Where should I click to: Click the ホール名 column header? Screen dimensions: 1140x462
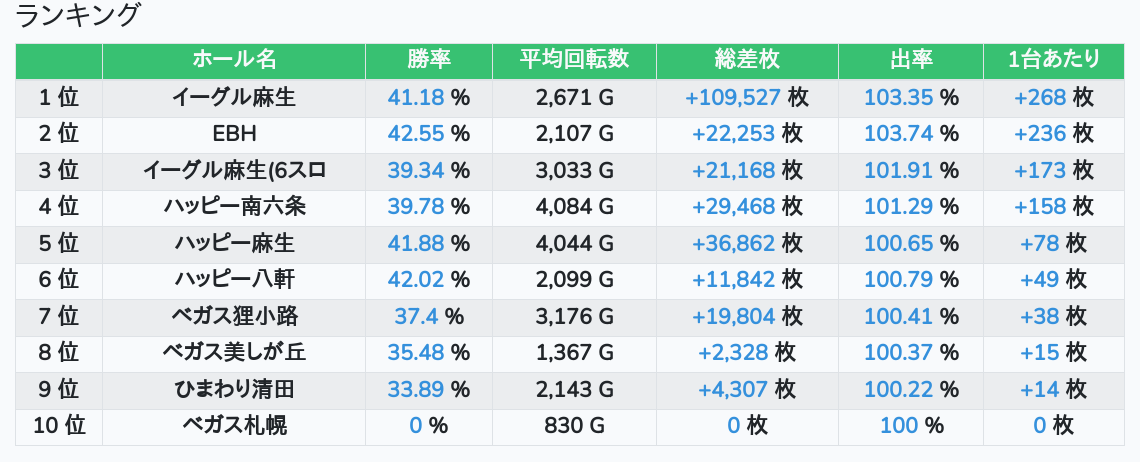point(234,60)
